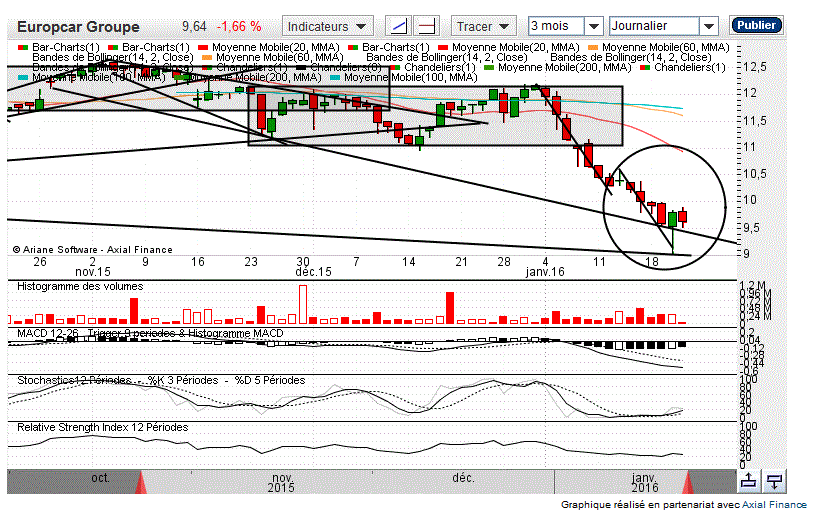Click the janv.16 date axis label
Viewport: 817px width, 517px height.
tap(545, 272)
